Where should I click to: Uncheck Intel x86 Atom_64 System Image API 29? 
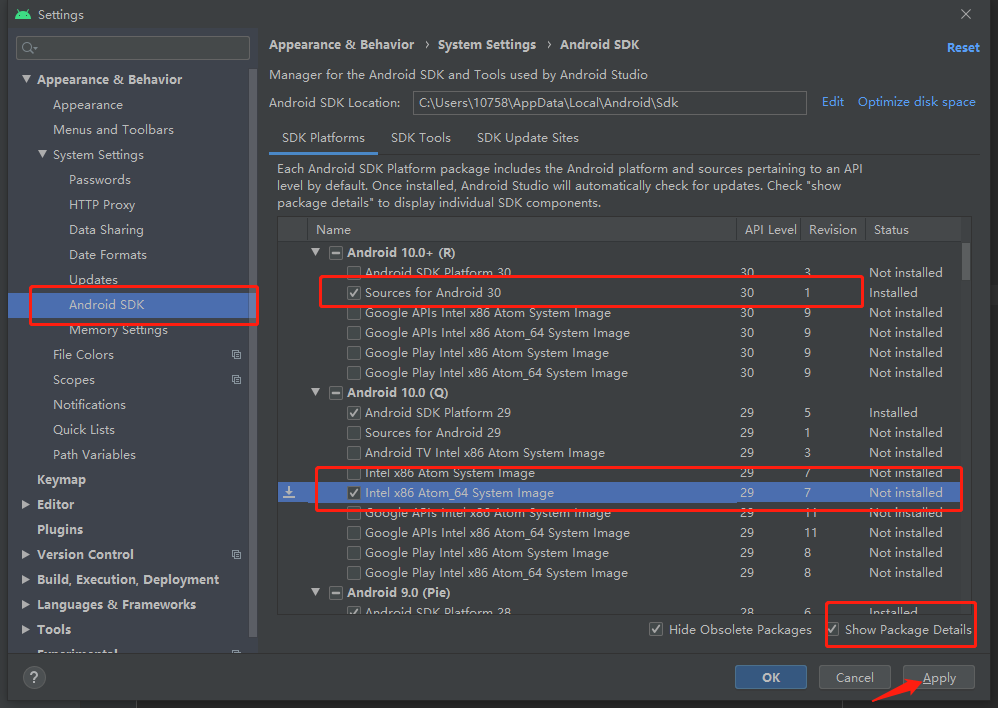click(354, 493)
